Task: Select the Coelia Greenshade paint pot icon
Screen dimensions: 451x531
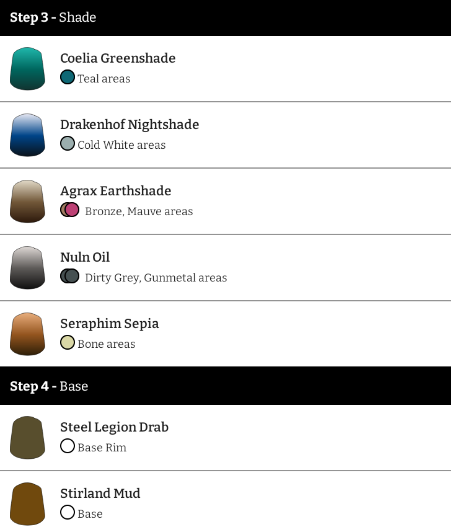Action: 27,69
